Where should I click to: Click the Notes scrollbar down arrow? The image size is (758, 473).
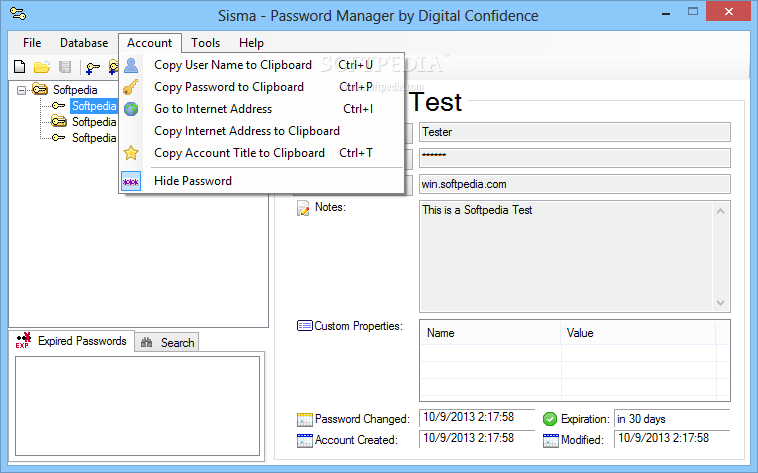click(x=720, y=303)
